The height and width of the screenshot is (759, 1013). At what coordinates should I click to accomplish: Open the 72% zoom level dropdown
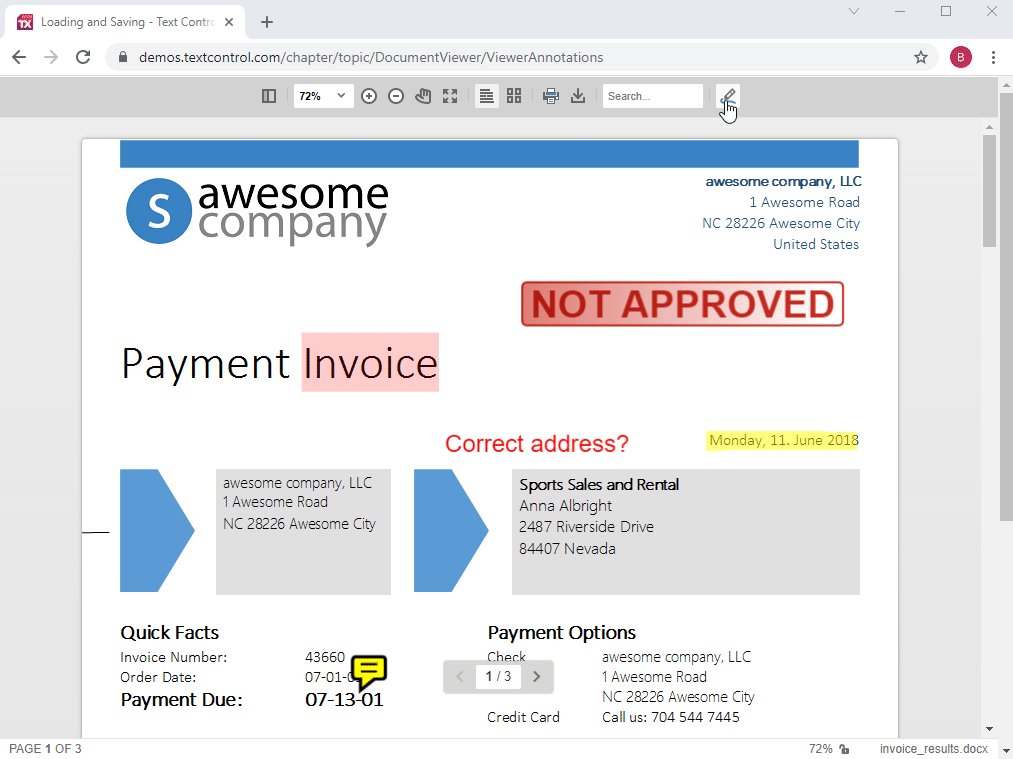click(323, 96)
